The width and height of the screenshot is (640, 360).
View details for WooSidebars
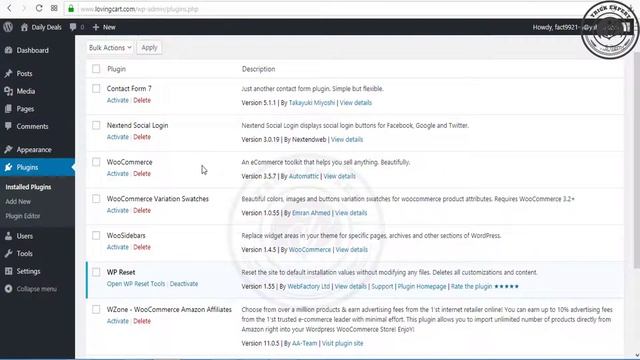(x=351, y=249)
